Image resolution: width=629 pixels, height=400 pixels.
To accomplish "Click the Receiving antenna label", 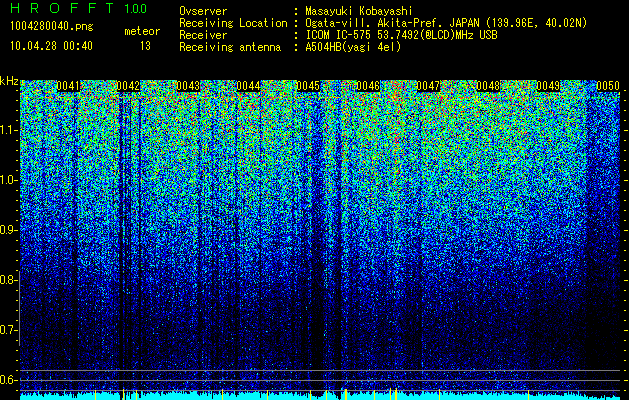I will pyautogui.click(x=230, y=47).
